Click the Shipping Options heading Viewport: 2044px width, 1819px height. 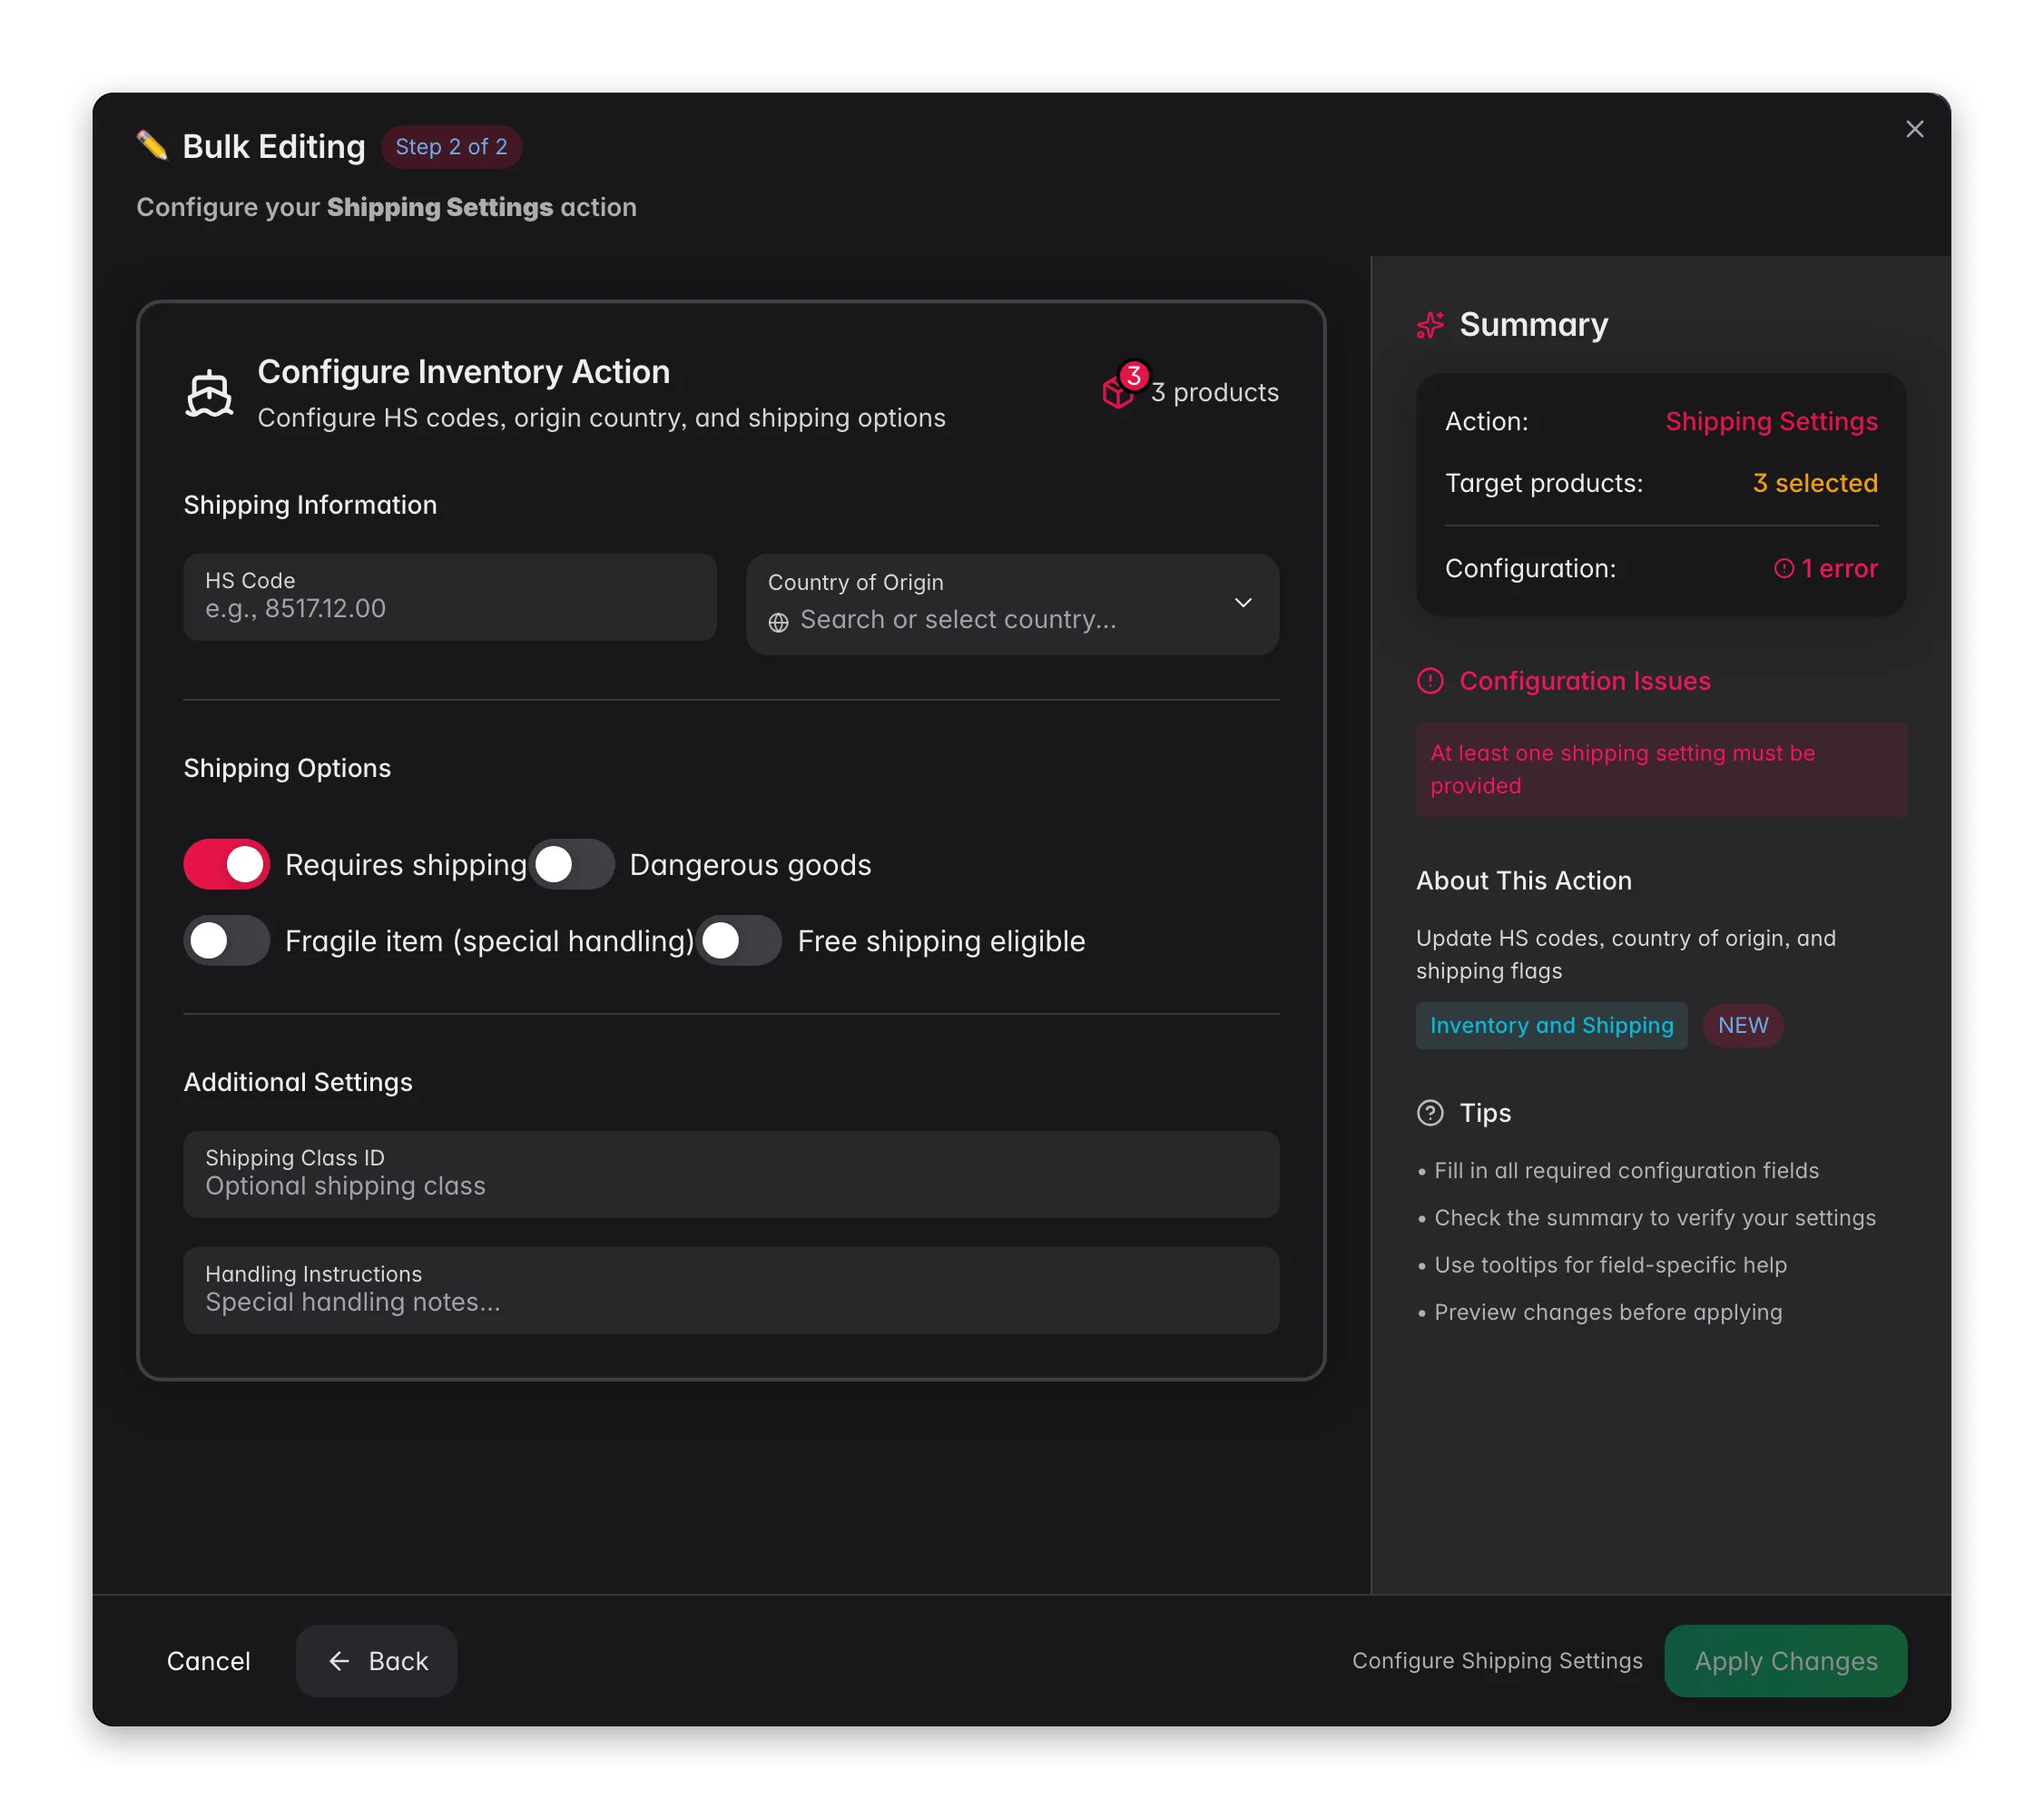287,768
